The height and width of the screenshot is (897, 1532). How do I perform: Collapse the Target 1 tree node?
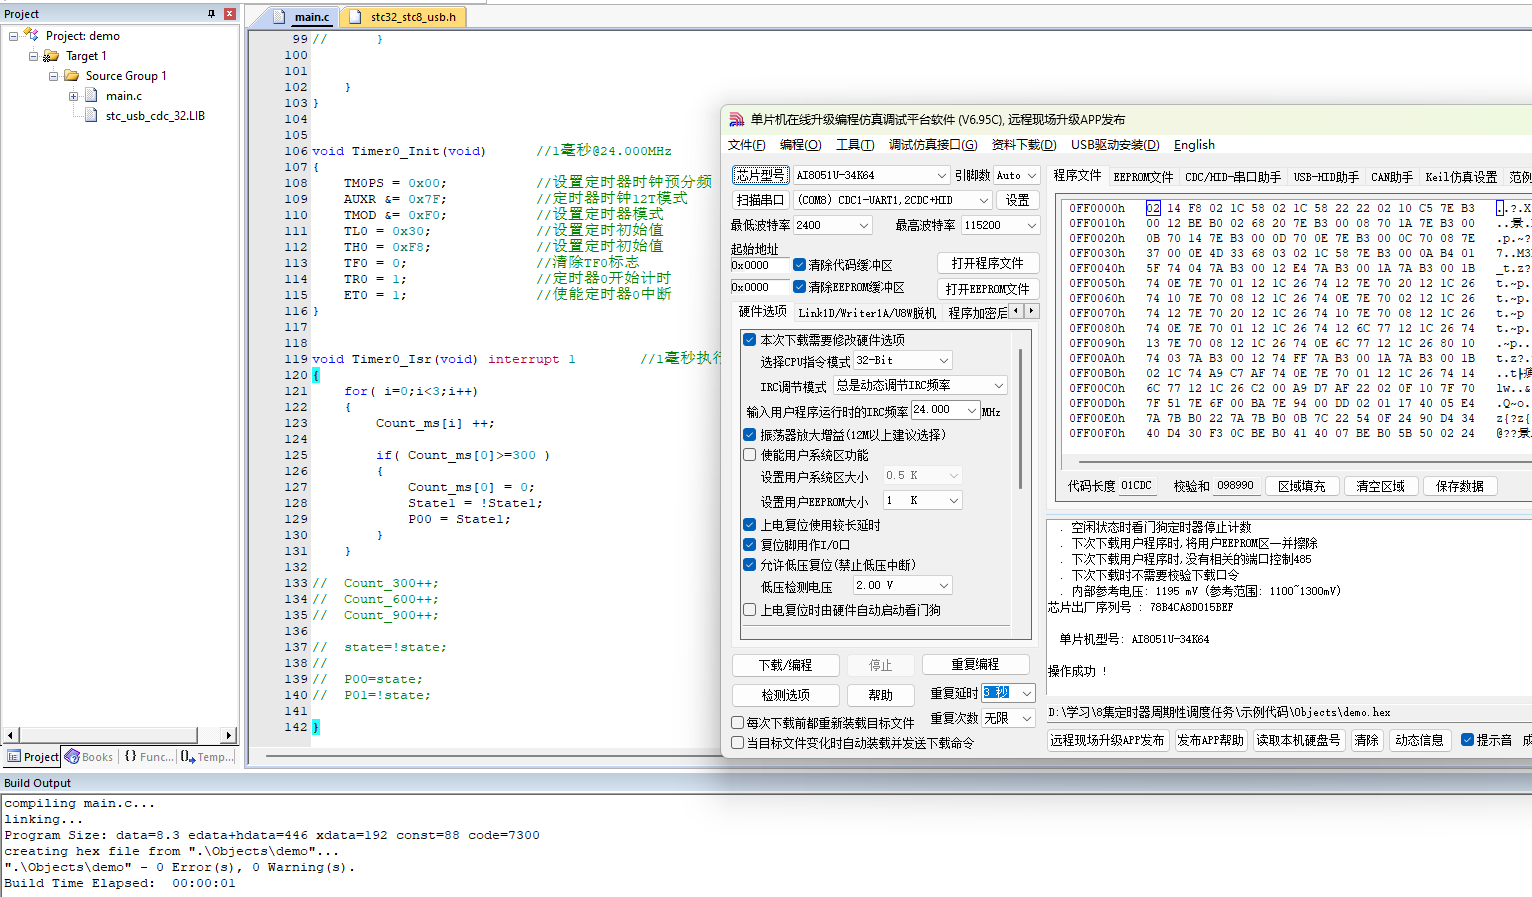click(x=33, y=56)
